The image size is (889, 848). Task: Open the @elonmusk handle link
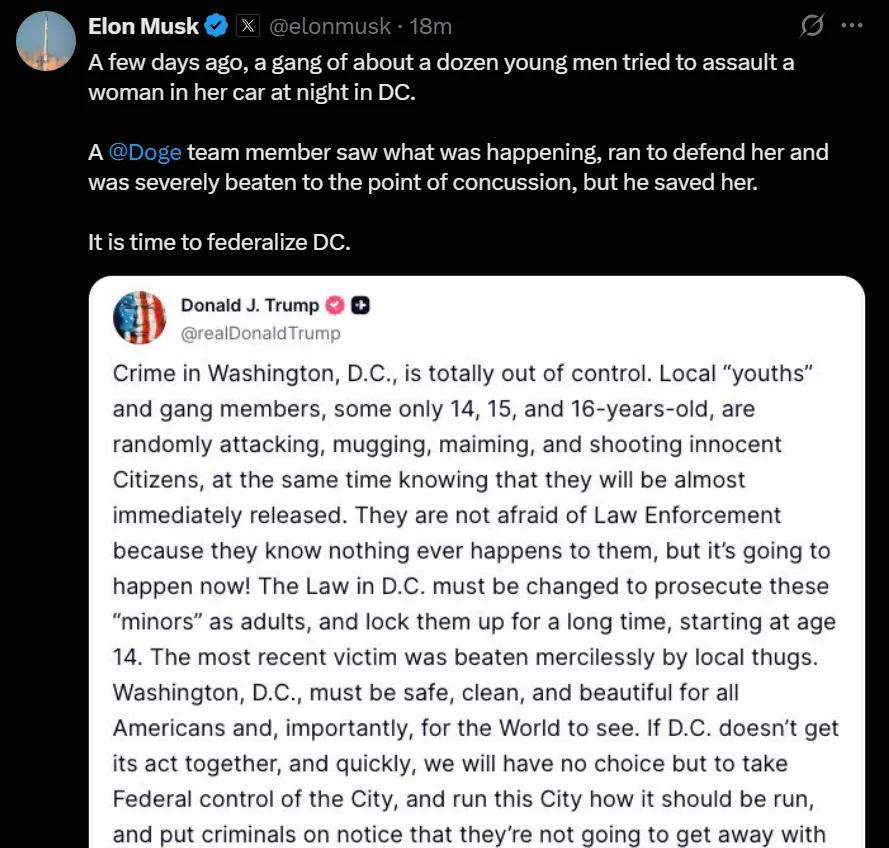[330, 26]
